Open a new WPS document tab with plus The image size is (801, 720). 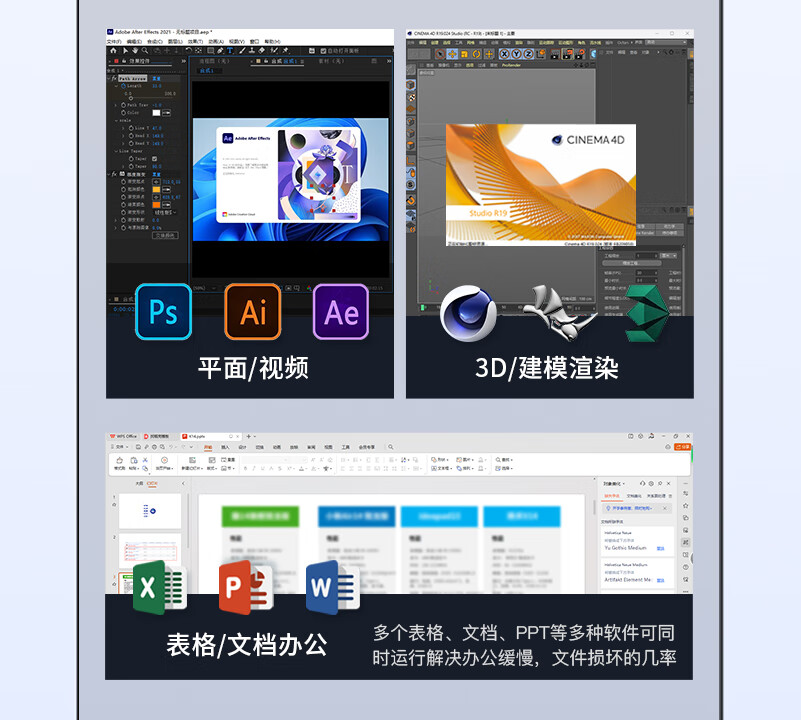pos(249,436)
